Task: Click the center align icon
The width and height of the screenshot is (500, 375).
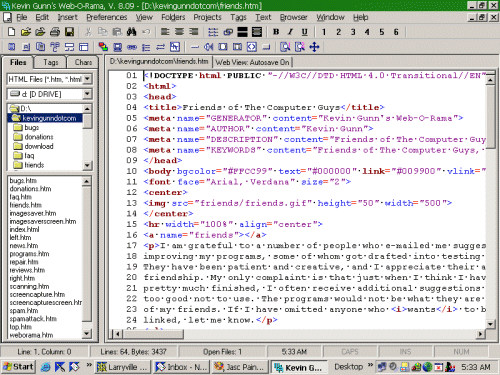Action: pos(179,32)
